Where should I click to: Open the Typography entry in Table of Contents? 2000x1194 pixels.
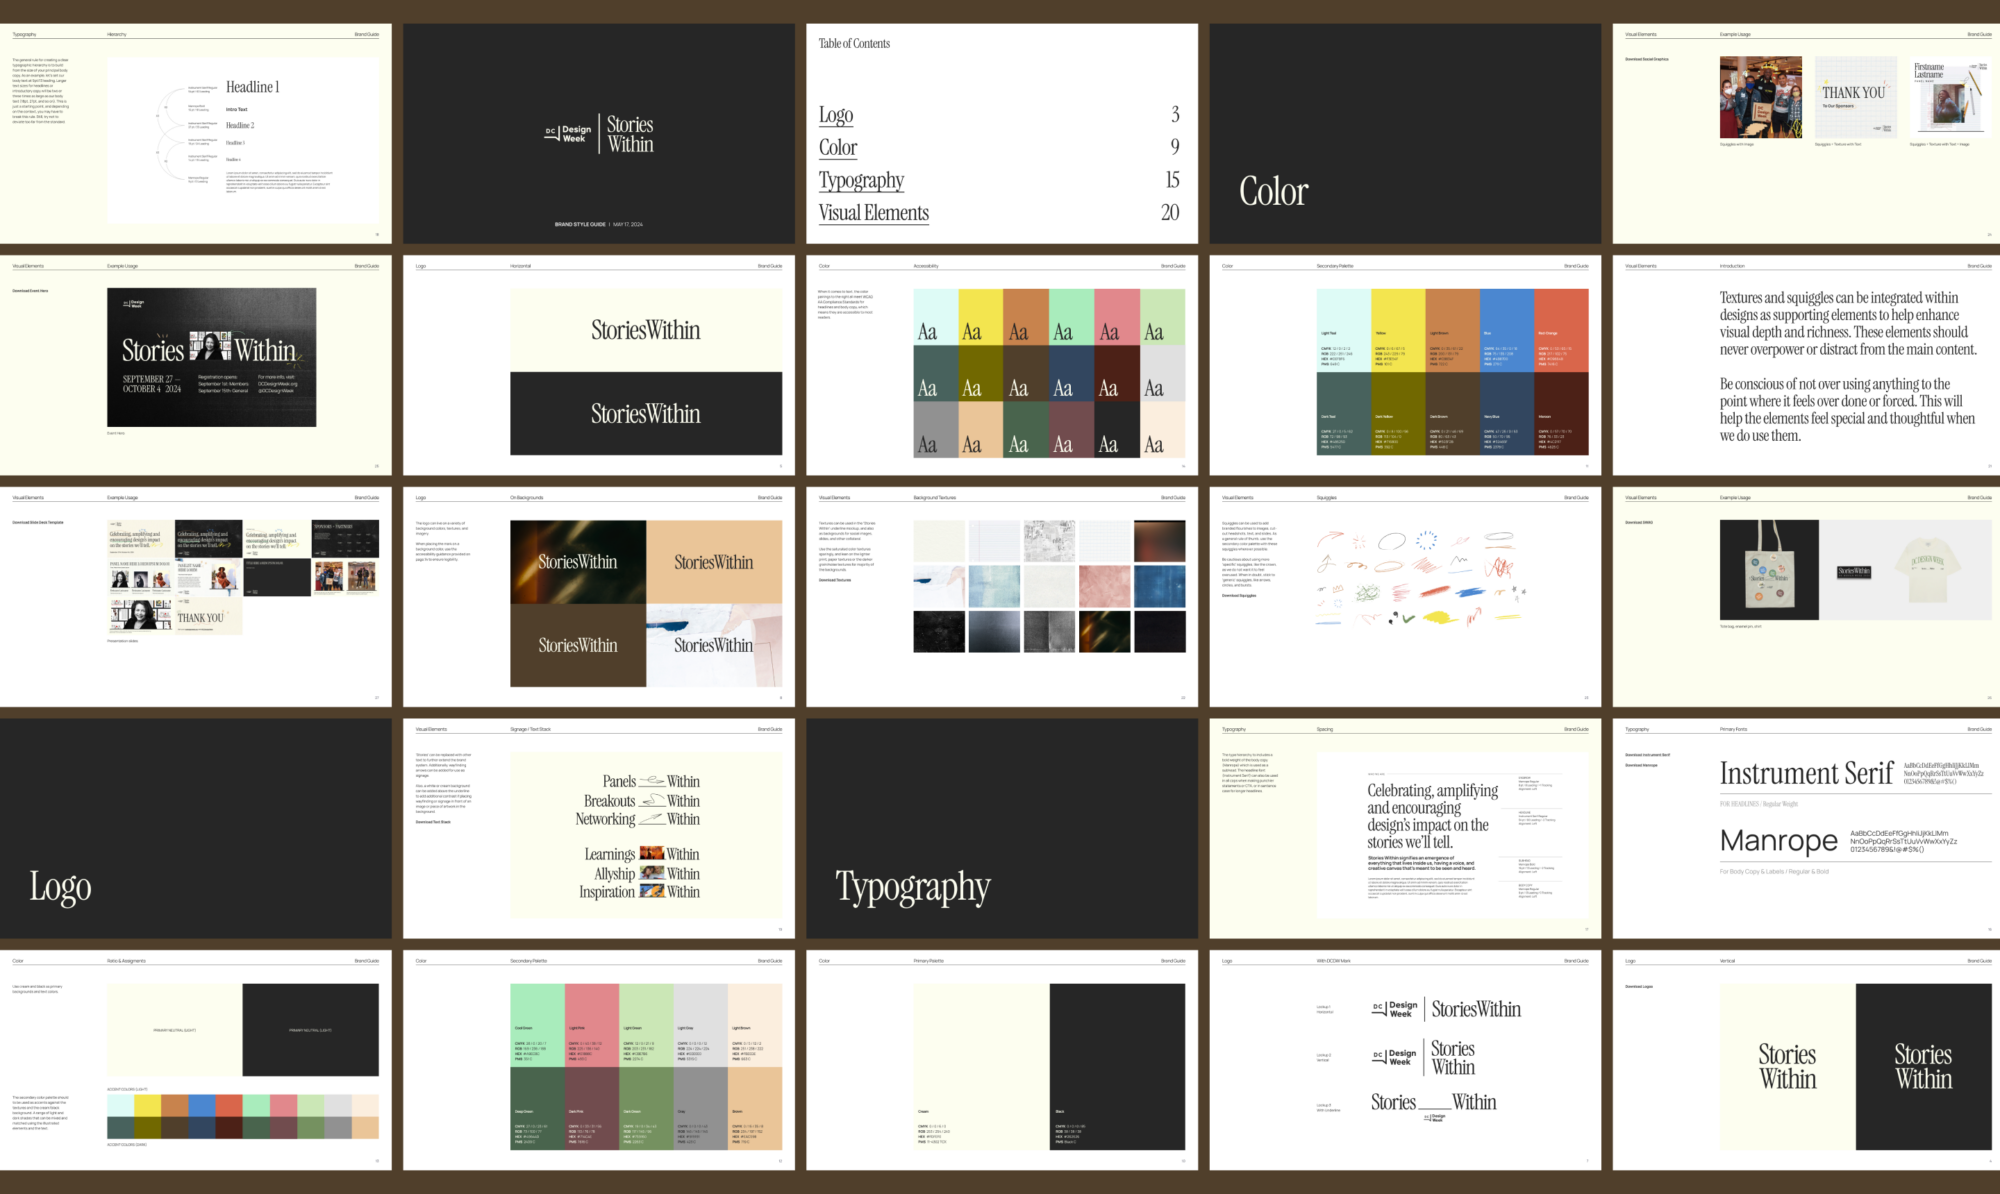click(861, 180)
